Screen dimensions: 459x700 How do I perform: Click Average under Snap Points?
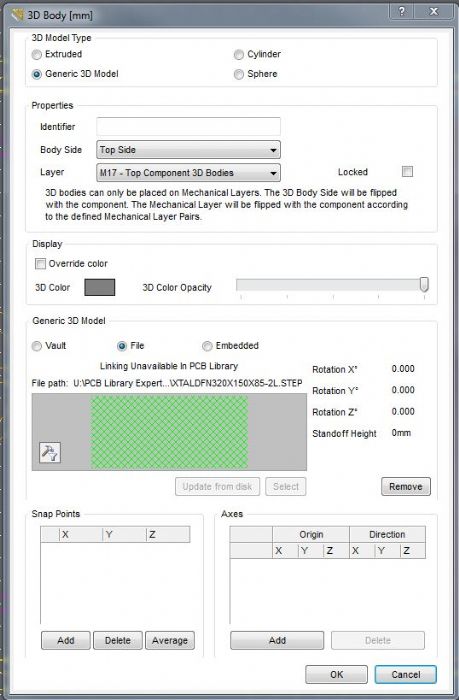click(170, 640)
